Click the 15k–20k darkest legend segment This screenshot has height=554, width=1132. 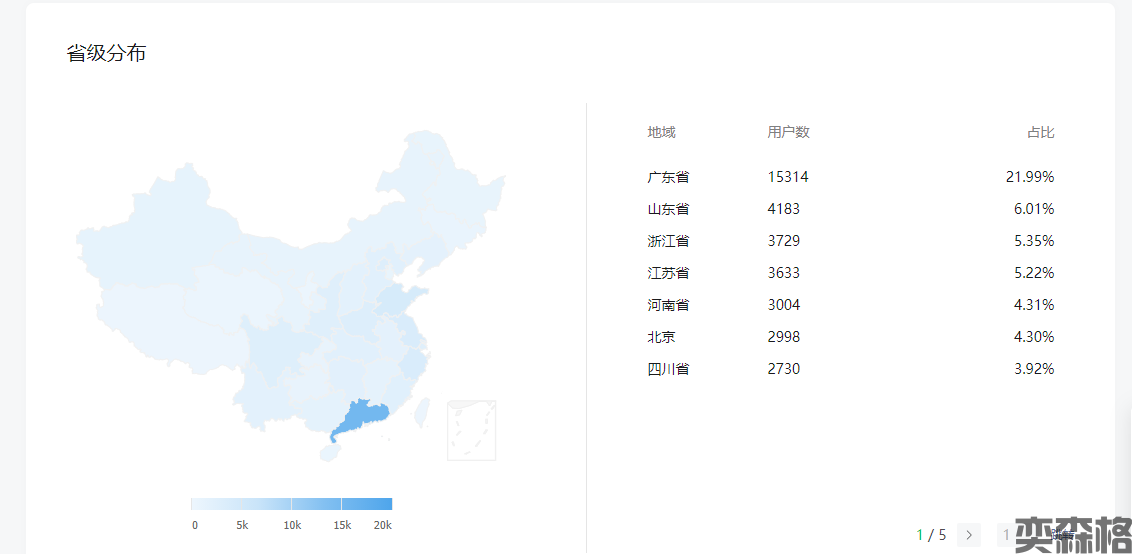coord(367,504)
